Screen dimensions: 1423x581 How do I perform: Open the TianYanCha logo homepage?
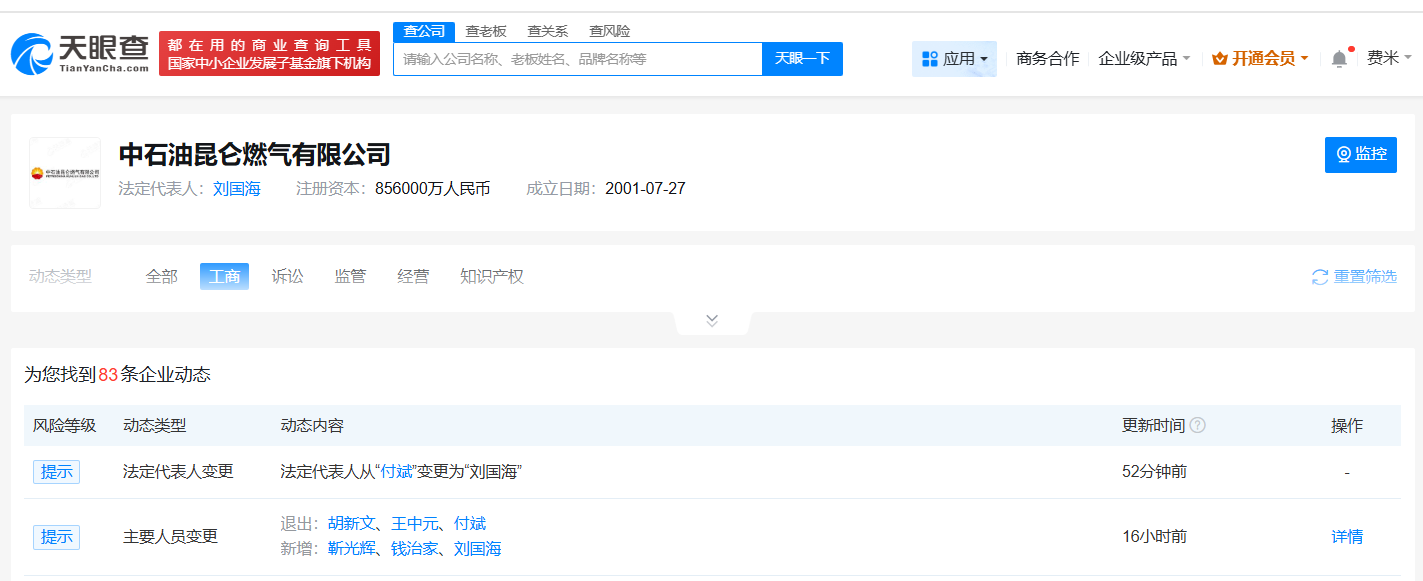80,54
